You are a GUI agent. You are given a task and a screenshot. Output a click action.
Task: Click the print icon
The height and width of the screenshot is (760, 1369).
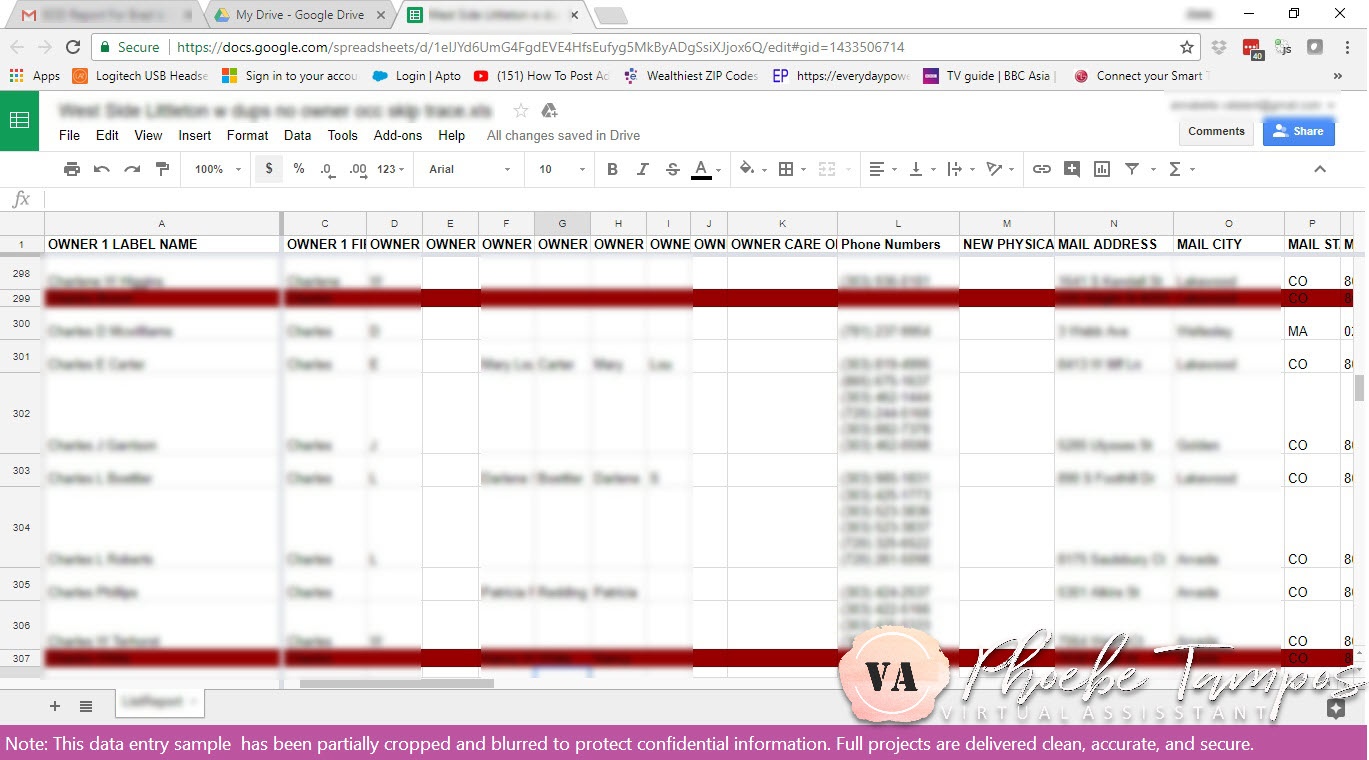tap(71, 169)
